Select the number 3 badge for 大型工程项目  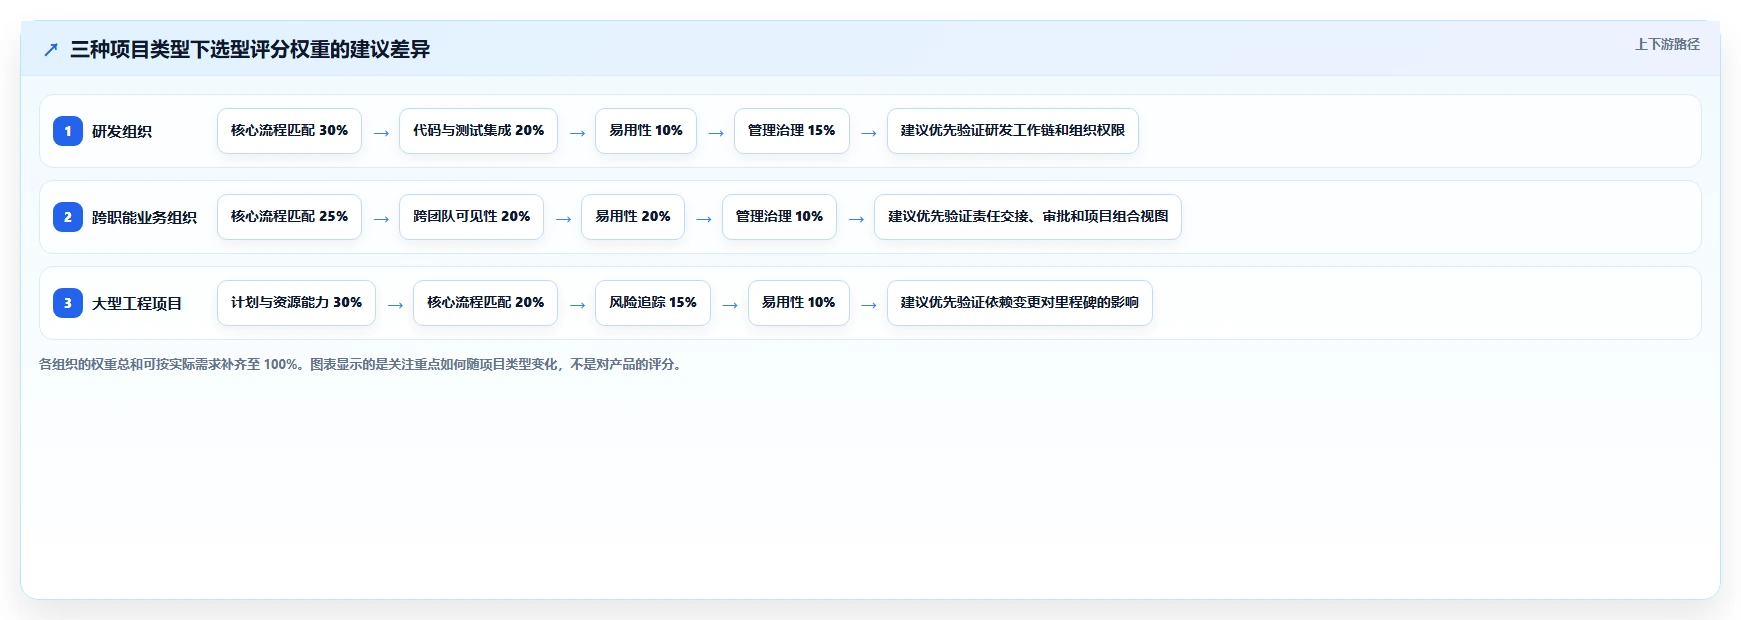point(68,303)
